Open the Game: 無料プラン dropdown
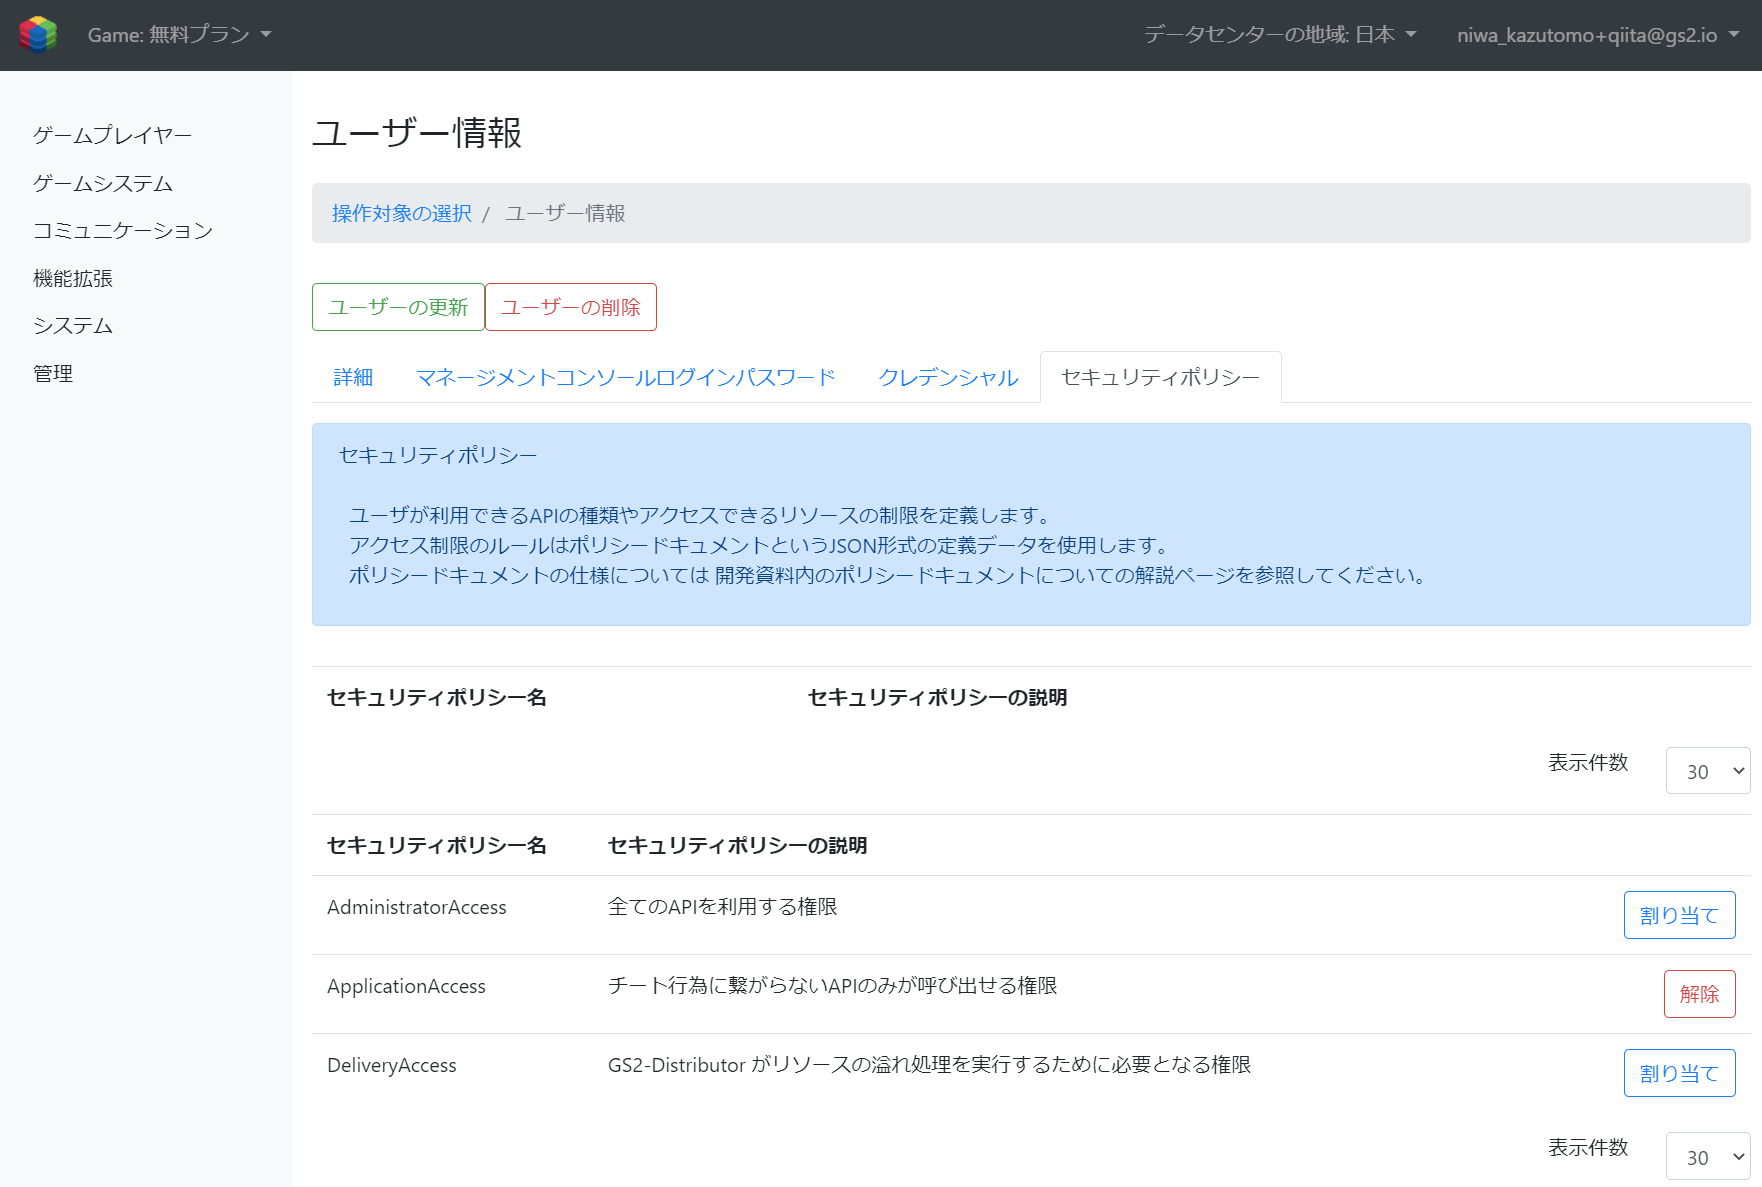1762x1187 pixels. [x=180, y=35]
